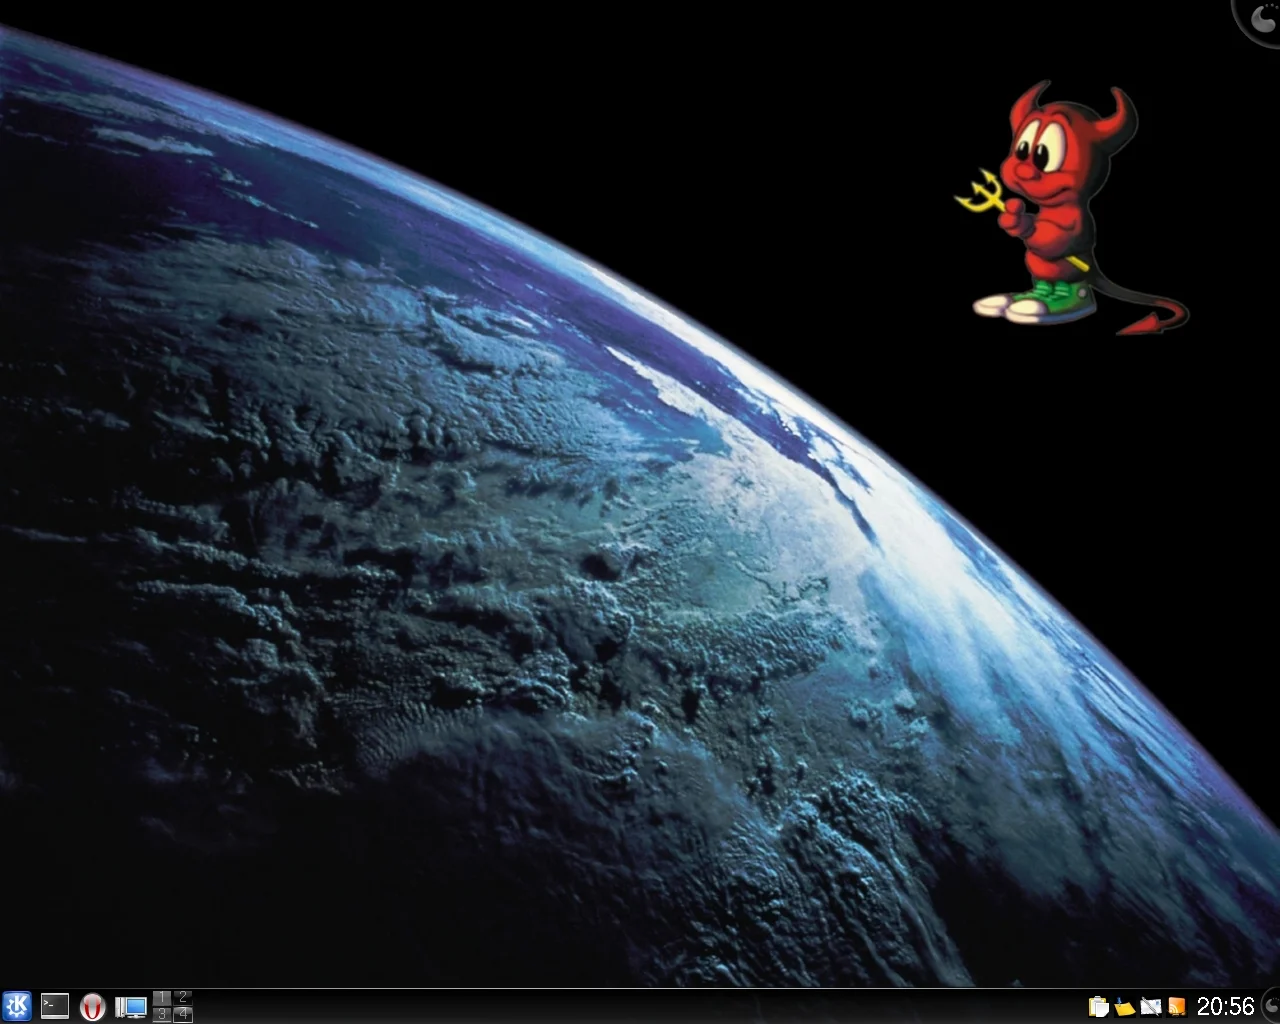Open the KDE Kickoff application launcher

pyautogui.click(x=17, y=1006)
